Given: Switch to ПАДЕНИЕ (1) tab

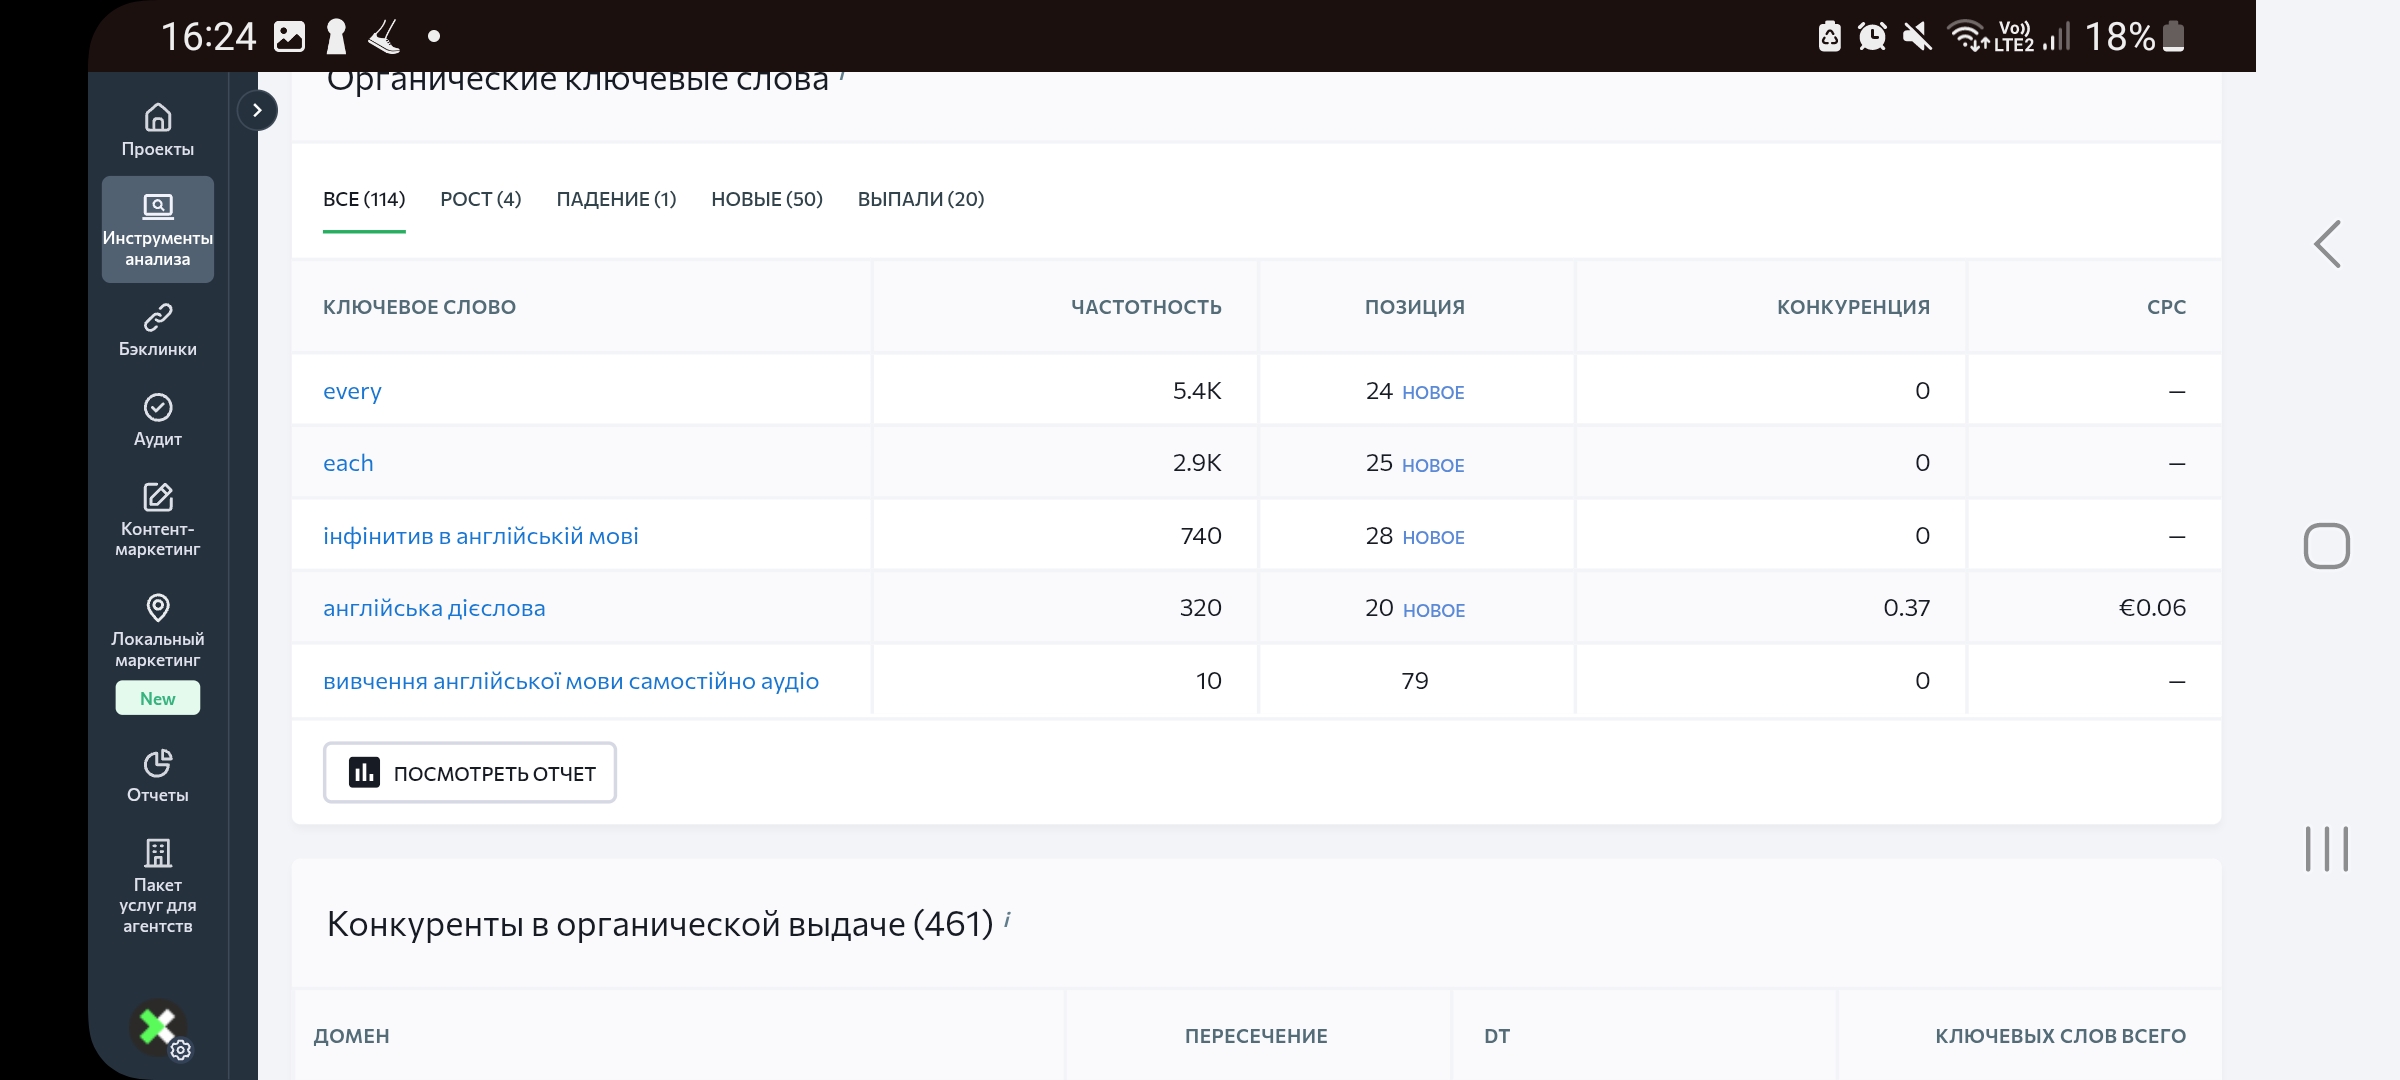Looking at the screenshot, I should [x=616, y=199].
